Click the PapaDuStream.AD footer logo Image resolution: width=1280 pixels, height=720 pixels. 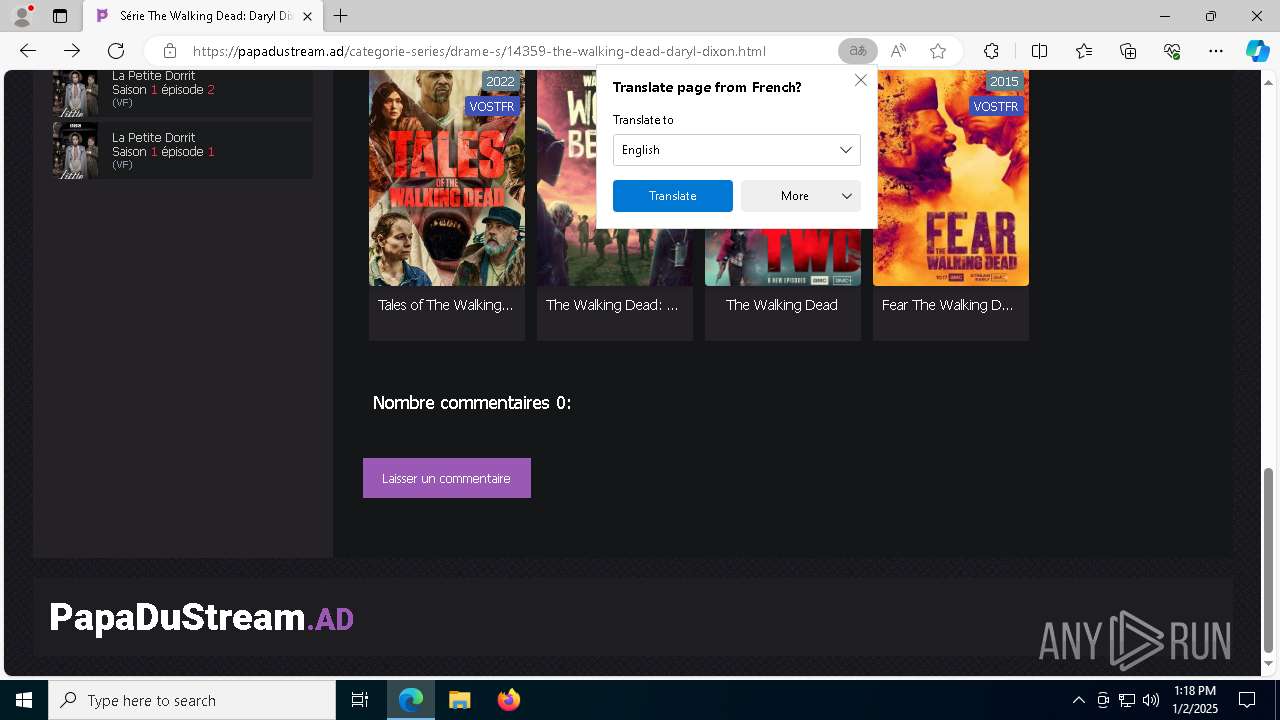click(202, 618)
